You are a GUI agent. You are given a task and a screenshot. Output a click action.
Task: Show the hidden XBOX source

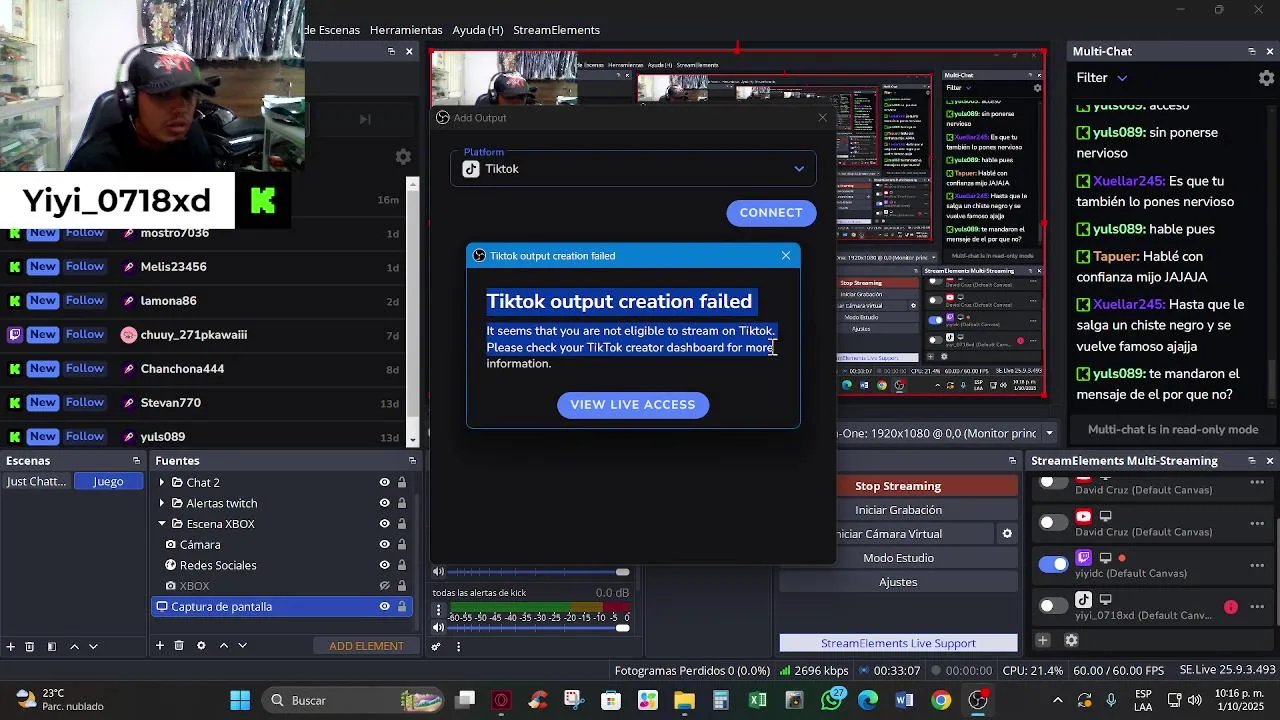384,586
